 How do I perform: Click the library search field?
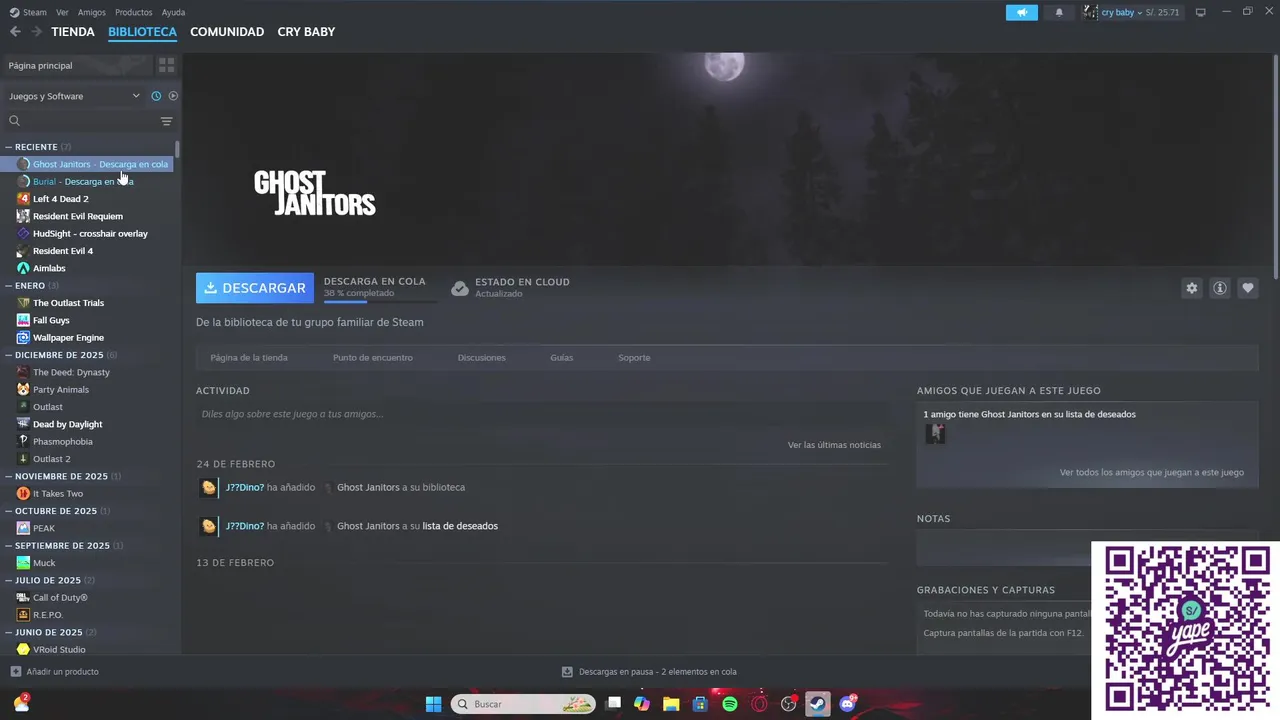[x=82, y=121]
